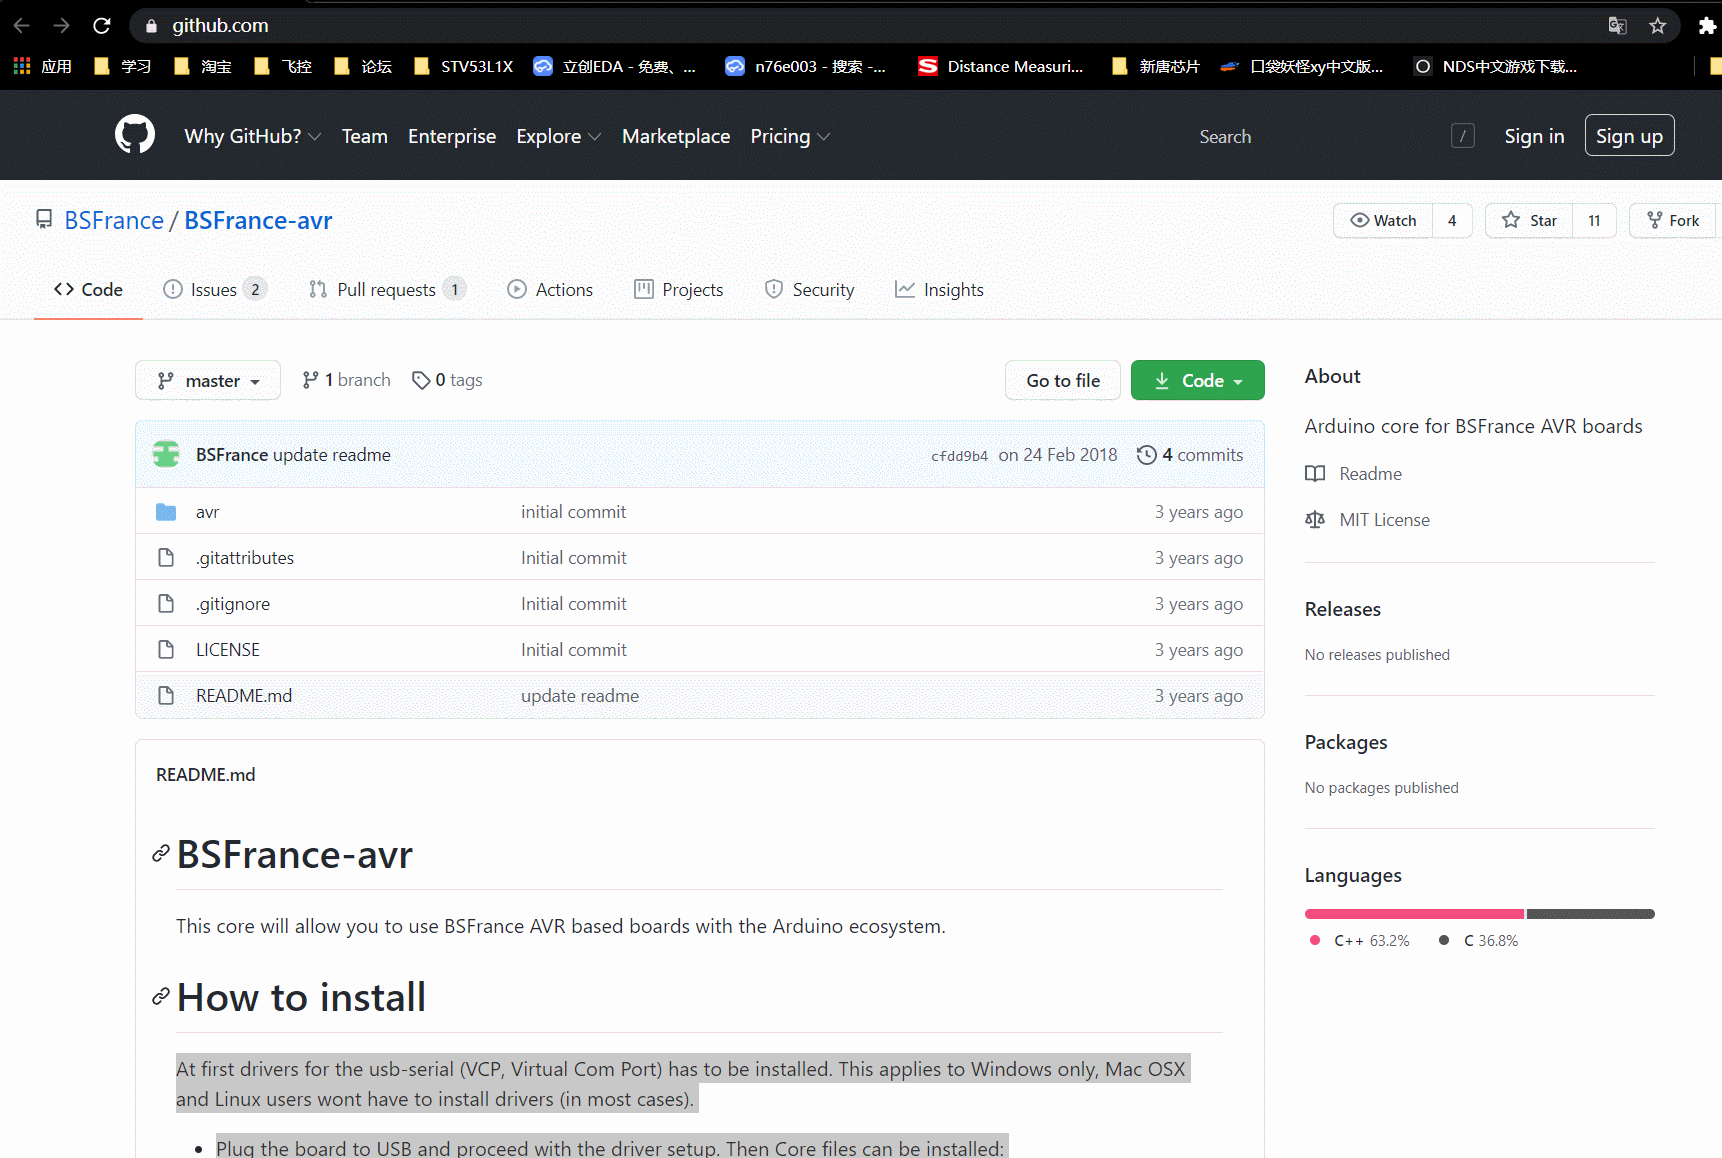Click the star count 11

point(1594,220)
